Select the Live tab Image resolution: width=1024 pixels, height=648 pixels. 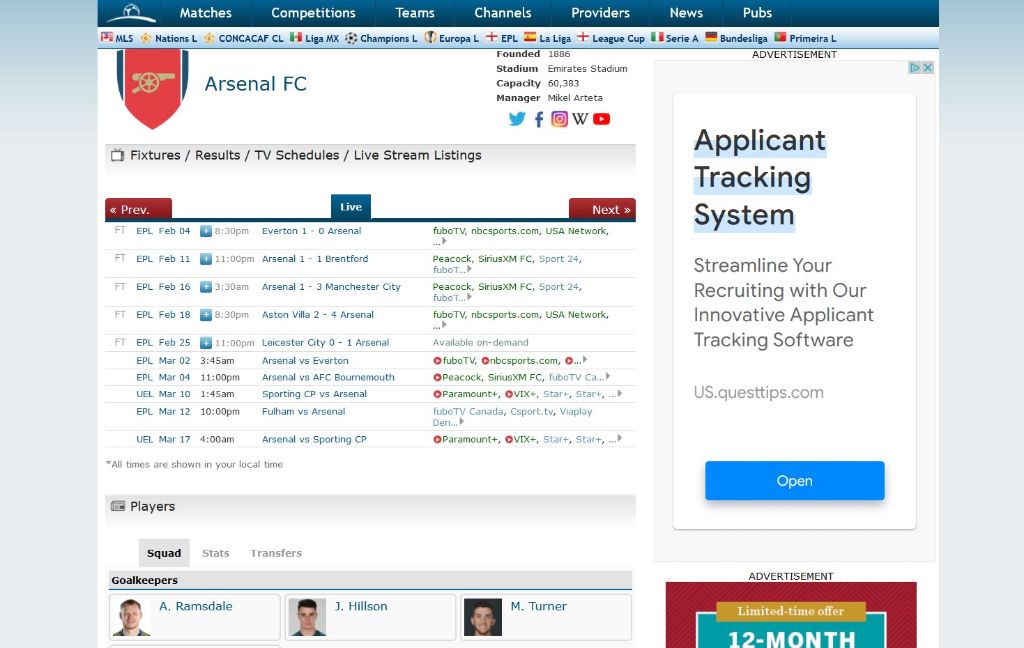351,207
